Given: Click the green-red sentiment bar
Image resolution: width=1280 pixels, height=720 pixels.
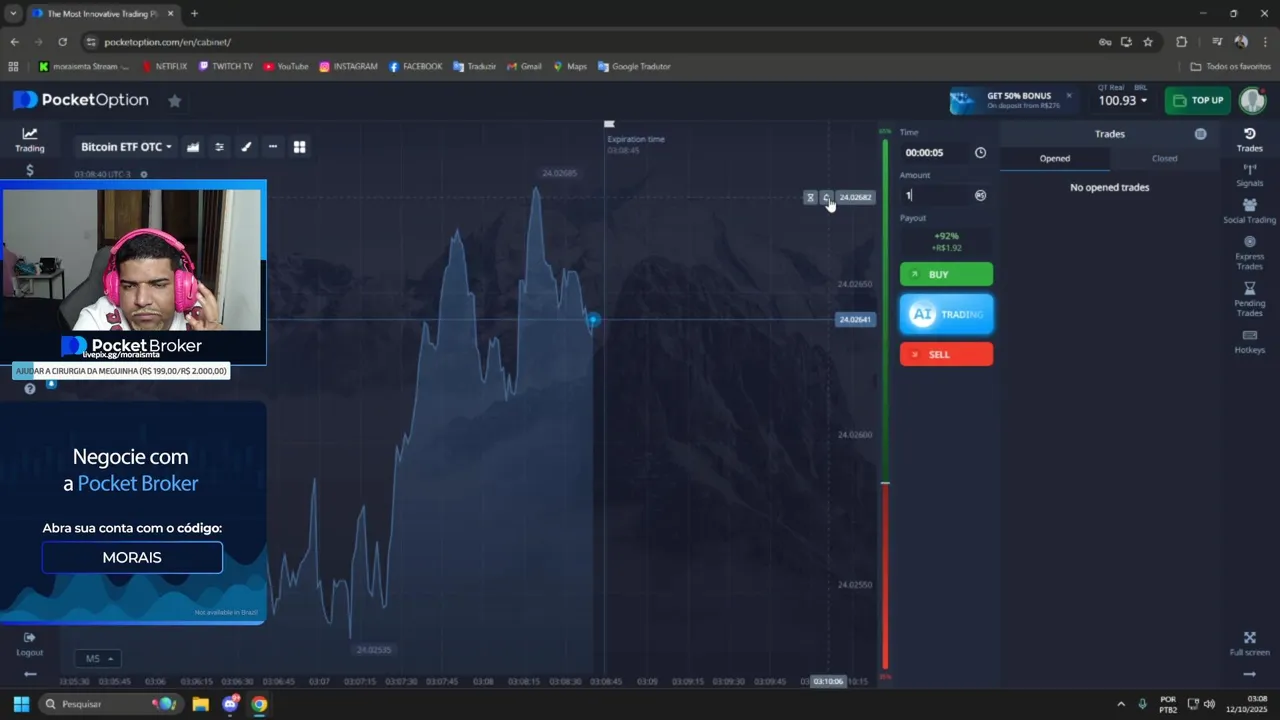Looking at the screenshot, I should click(x=885, y=405).
